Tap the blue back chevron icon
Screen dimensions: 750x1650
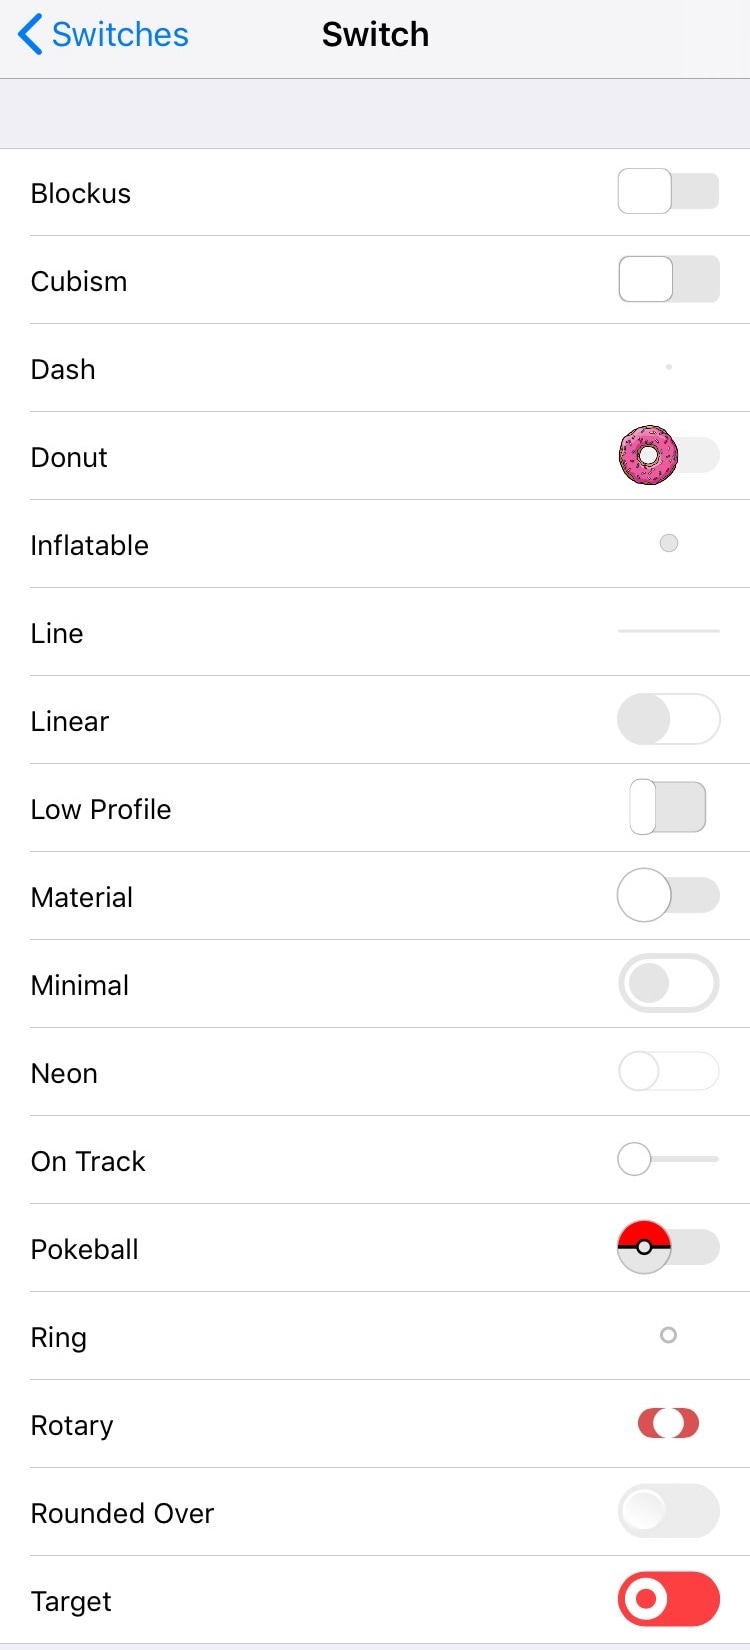click(x=30, y=35)
